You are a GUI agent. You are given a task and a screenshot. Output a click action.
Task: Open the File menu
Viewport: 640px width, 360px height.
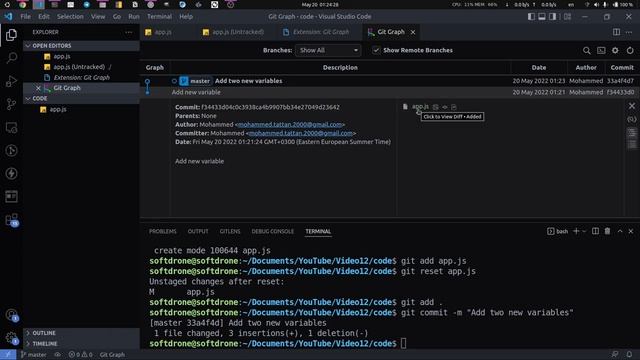coord(25,17)
